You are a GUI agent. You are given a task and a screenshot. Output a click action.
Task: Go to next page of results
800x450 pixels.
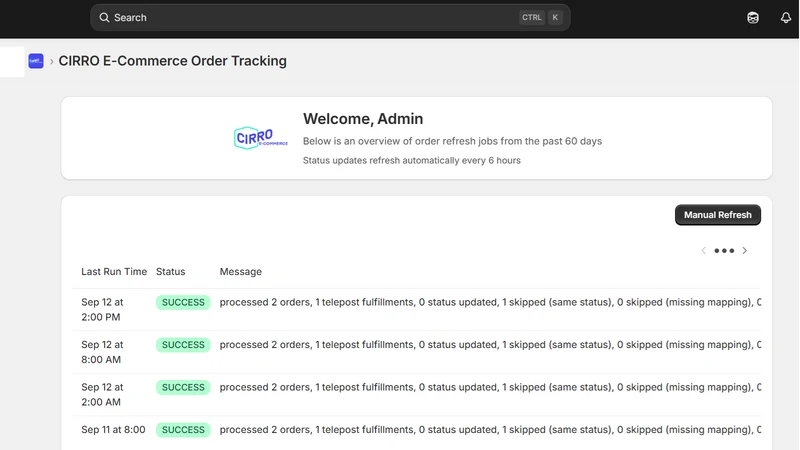(744, 251)
